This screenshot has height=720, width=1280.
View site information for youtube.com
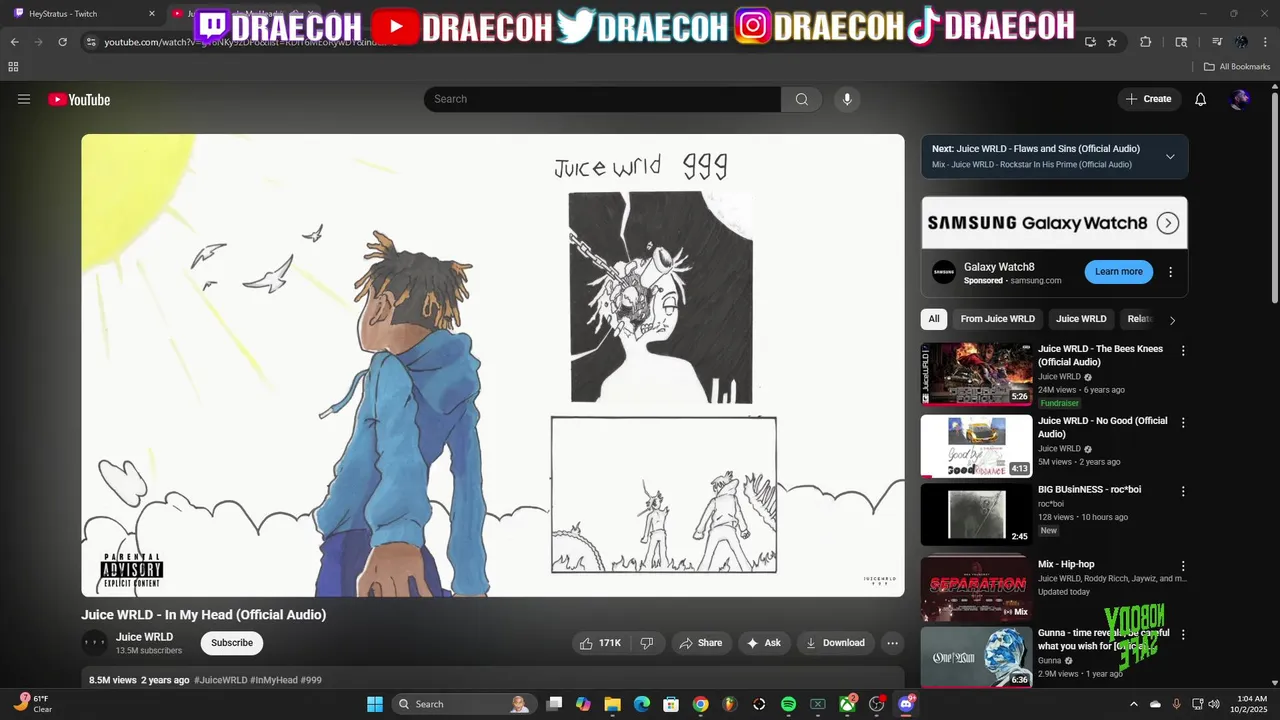point(91,42)
